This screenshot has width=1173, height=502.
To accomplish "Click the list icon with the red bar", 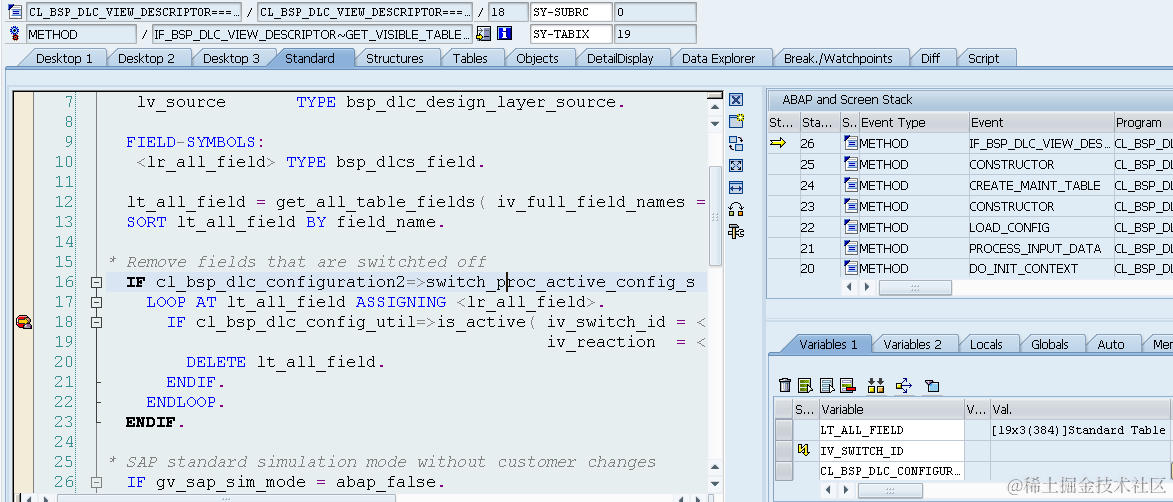I will point(848,386).
